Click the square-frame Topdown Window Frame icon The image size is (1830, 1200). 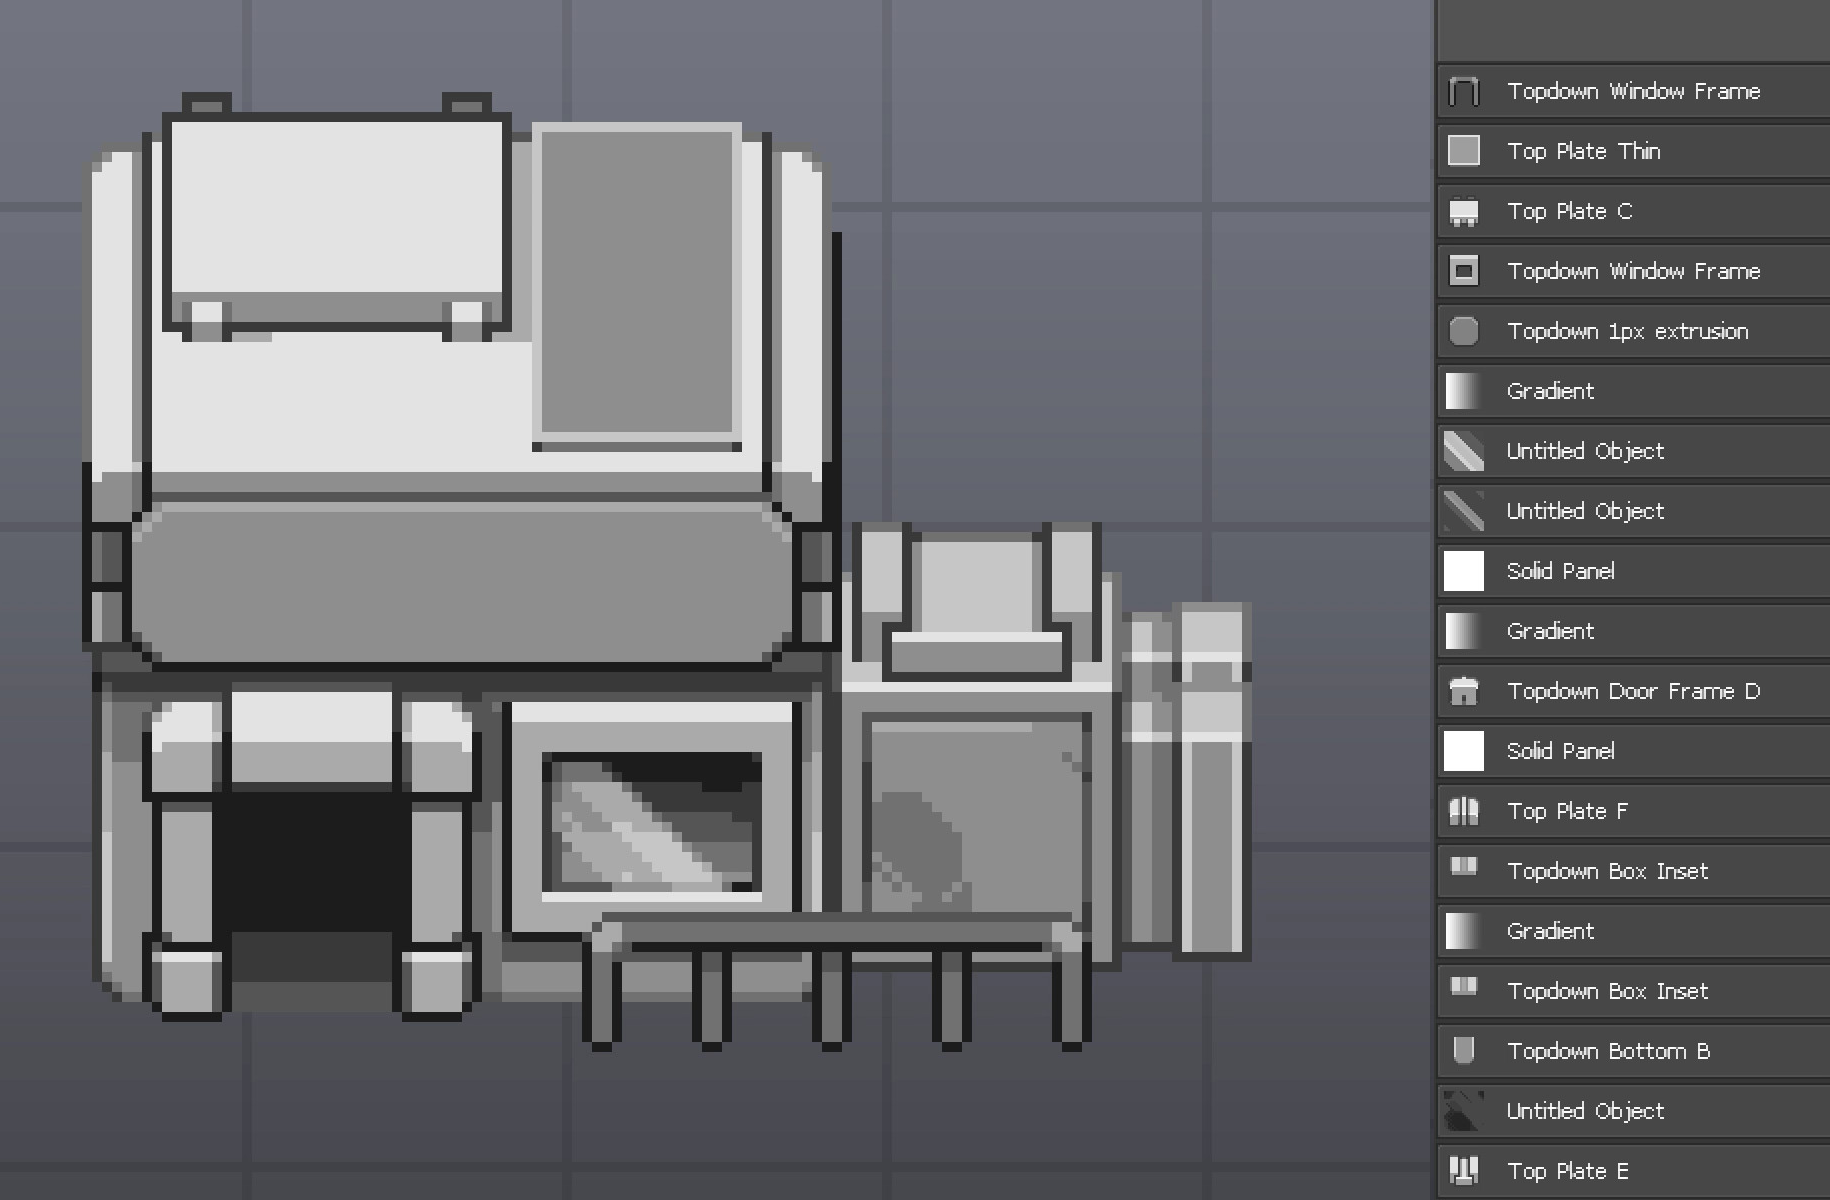pyautogui.click(x=1464, y=271)
